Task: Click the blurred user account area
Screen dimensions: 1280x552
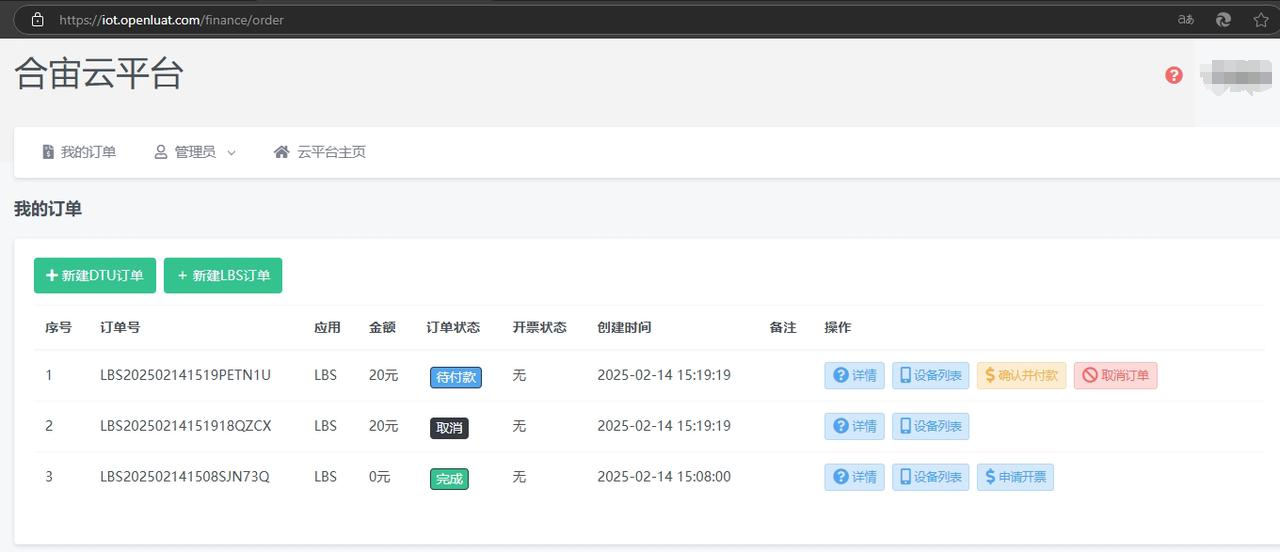Action: click(x=1236, y=76)
